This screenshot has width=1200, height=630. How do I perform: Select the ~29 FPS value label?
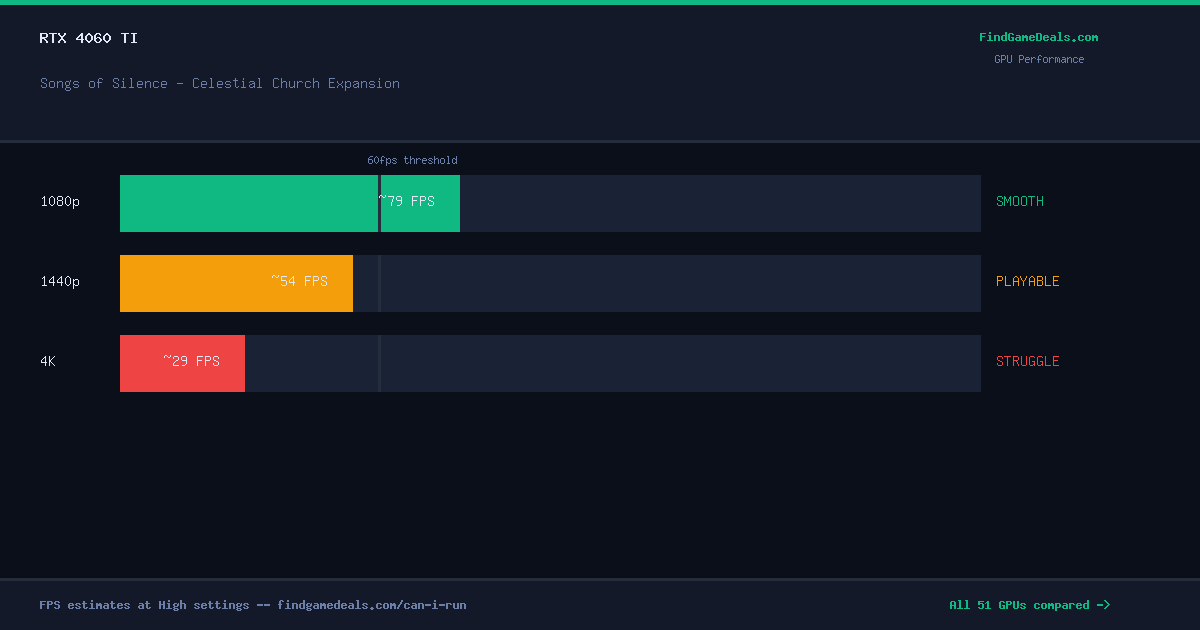pyautogui.click(x=191, y=361)
